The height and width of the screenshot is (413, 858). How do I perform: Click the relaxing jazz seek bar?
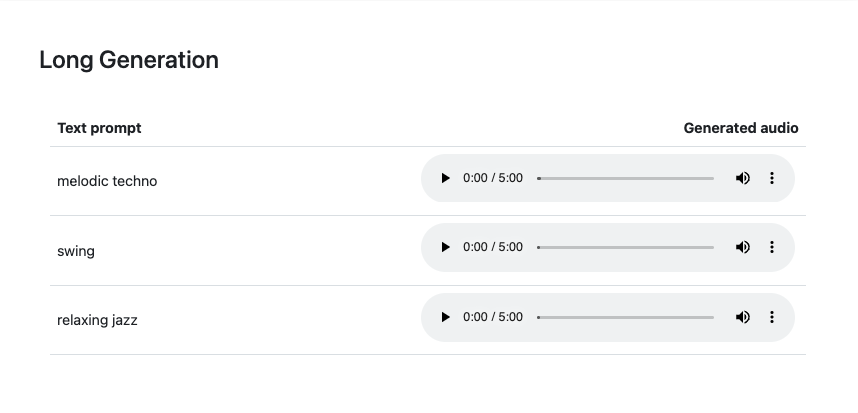626,317
